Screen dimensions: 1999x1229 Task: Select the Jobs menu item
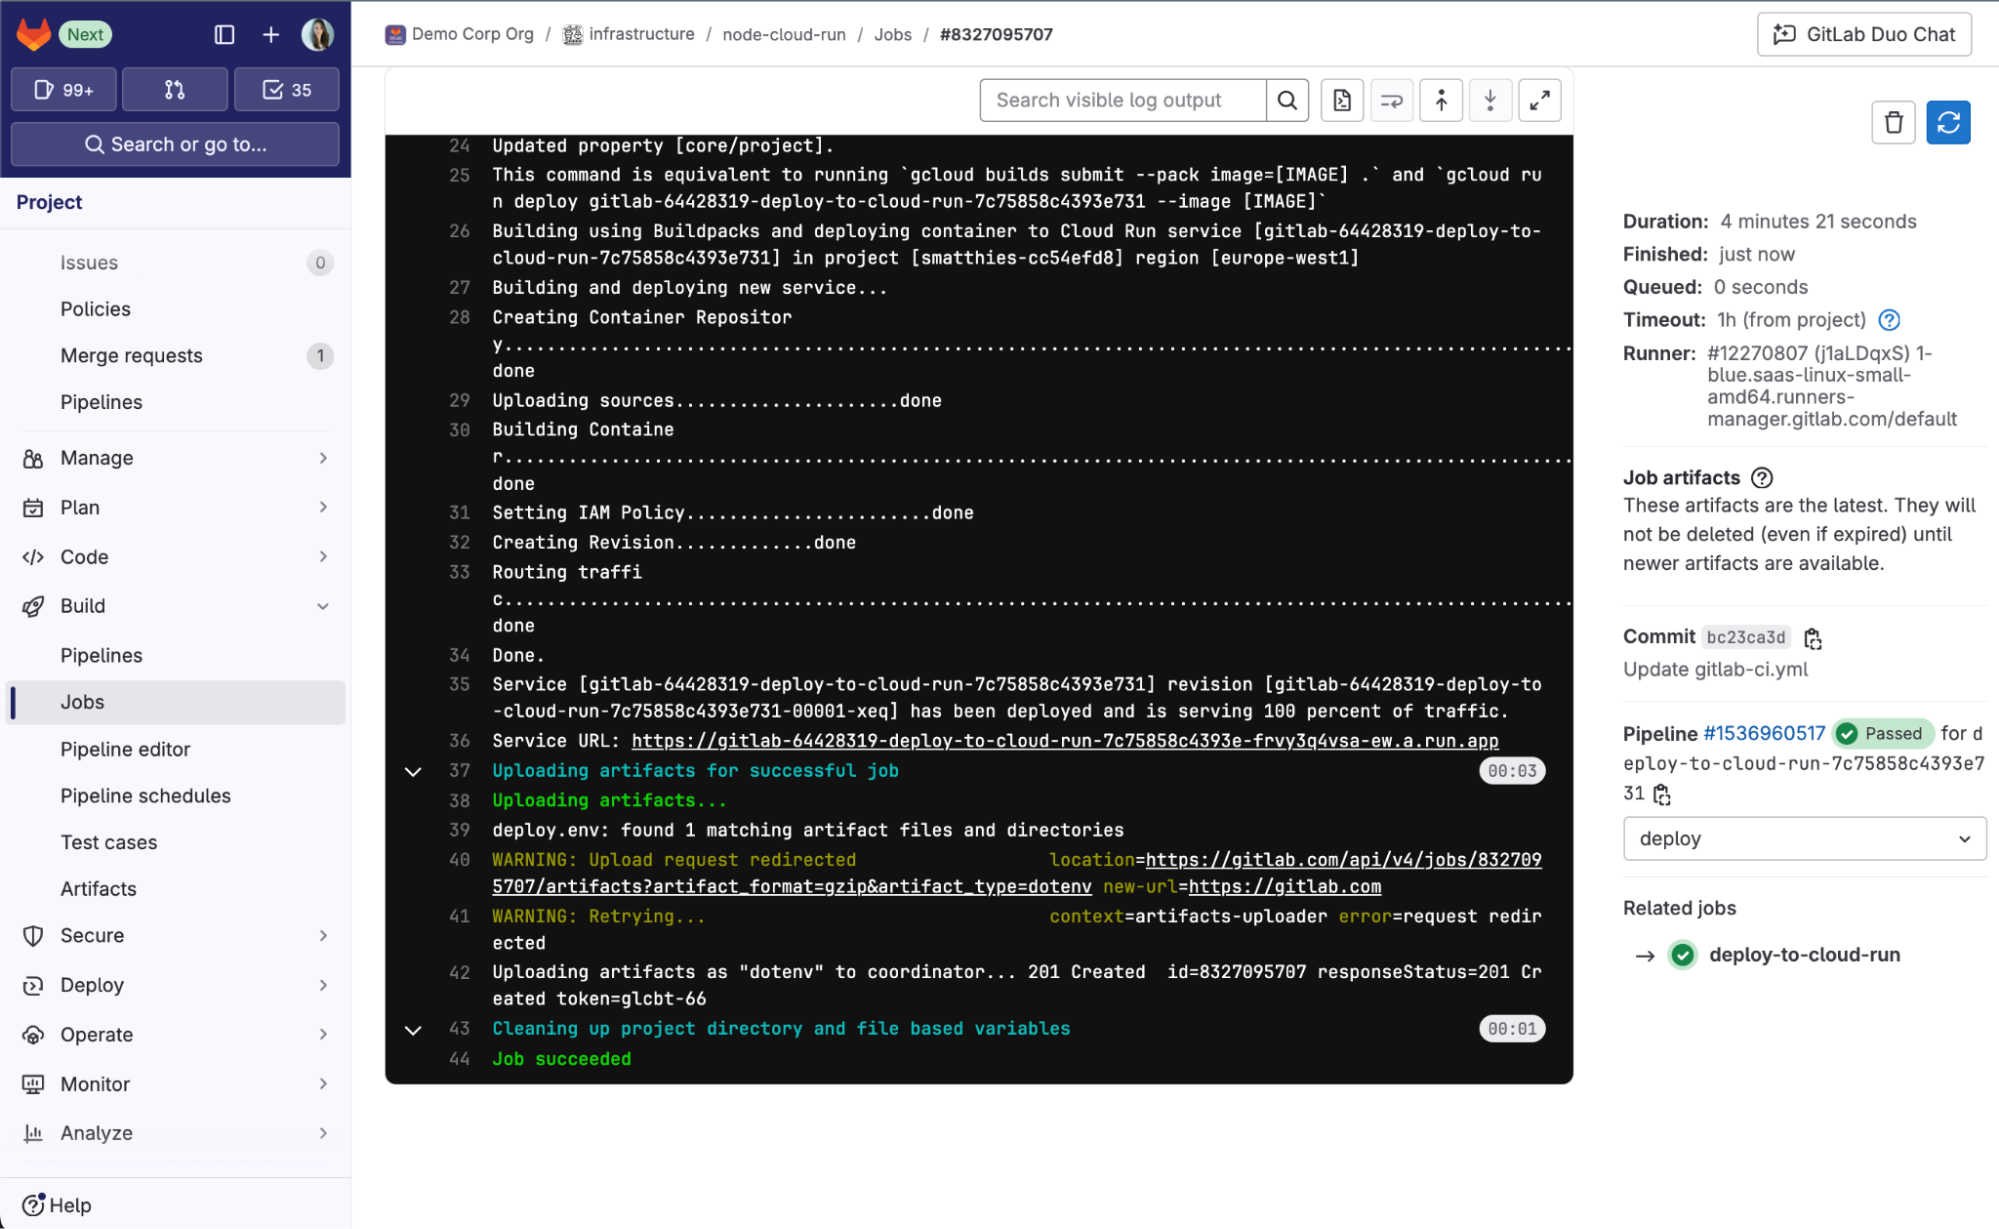coord(79,701)
